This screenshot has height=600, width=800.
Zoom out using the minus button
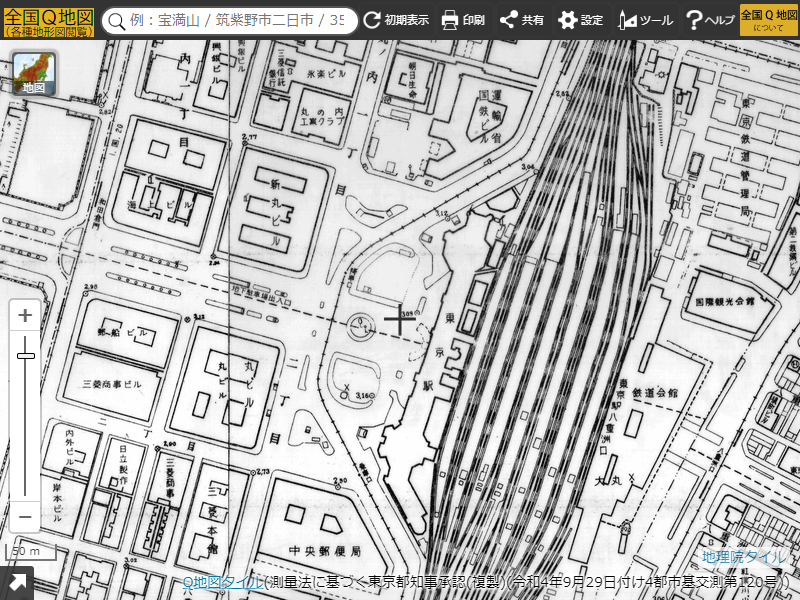pyautogui.click(x=26, y=517)
